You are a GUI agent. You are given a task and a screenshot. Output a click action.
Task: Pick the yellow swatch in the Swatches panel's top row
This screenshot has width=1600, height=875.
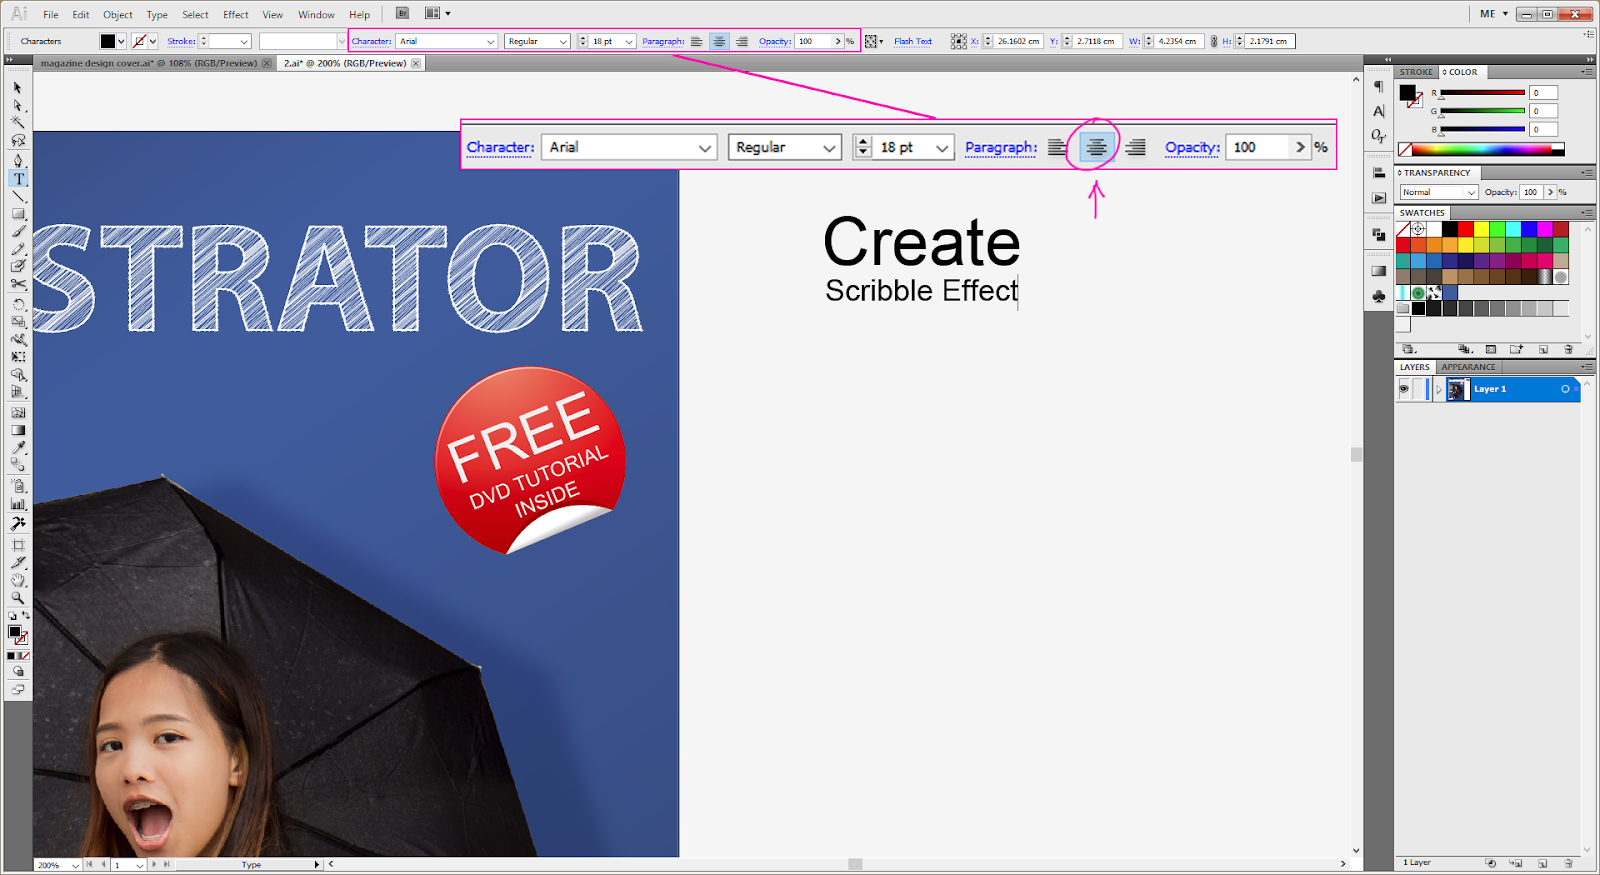click(1481, 230)
